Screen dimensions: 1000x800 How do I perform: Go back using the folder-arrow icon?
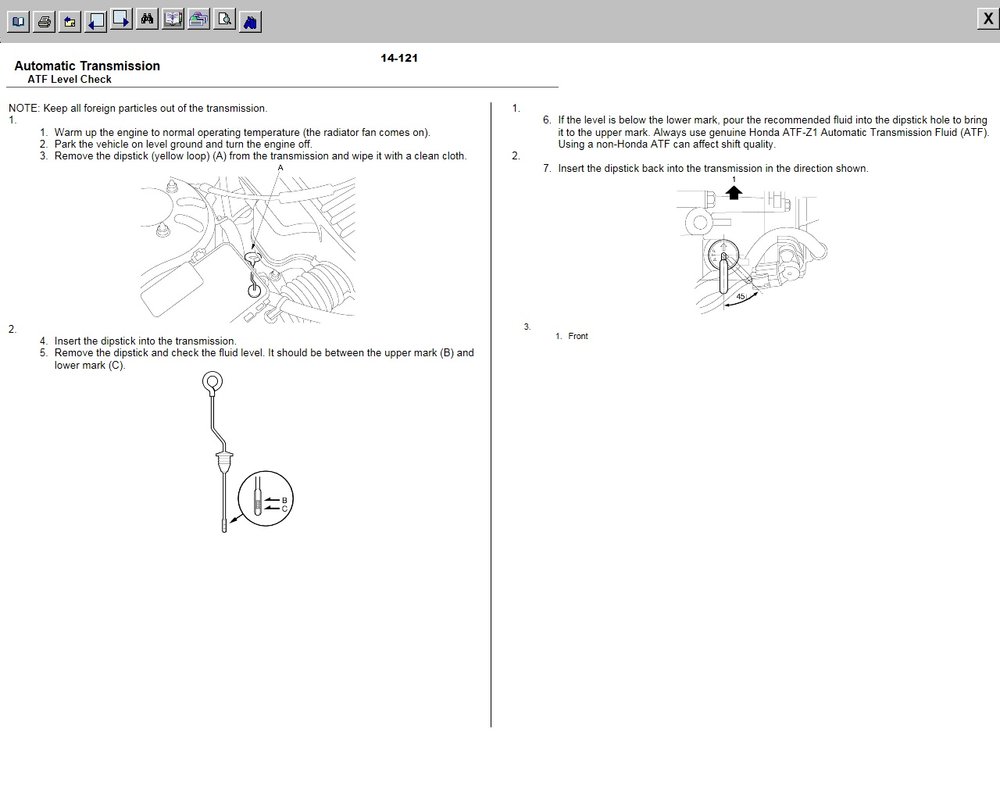tap(70, 22)
